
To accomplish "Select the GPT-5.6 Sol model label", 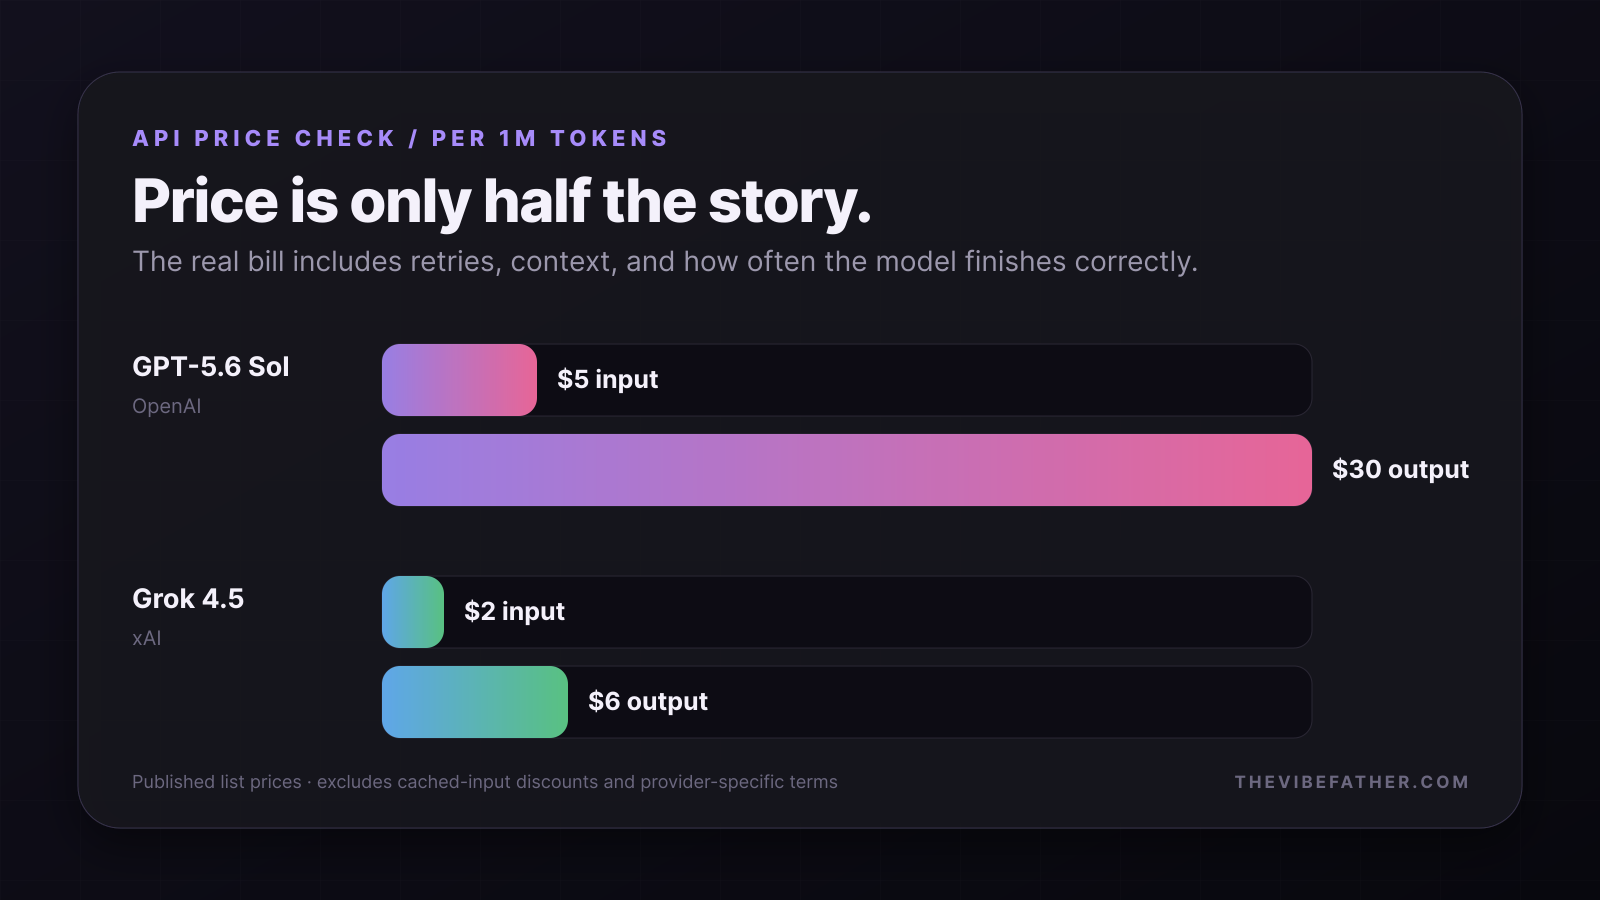I will (x=211, y=367).
